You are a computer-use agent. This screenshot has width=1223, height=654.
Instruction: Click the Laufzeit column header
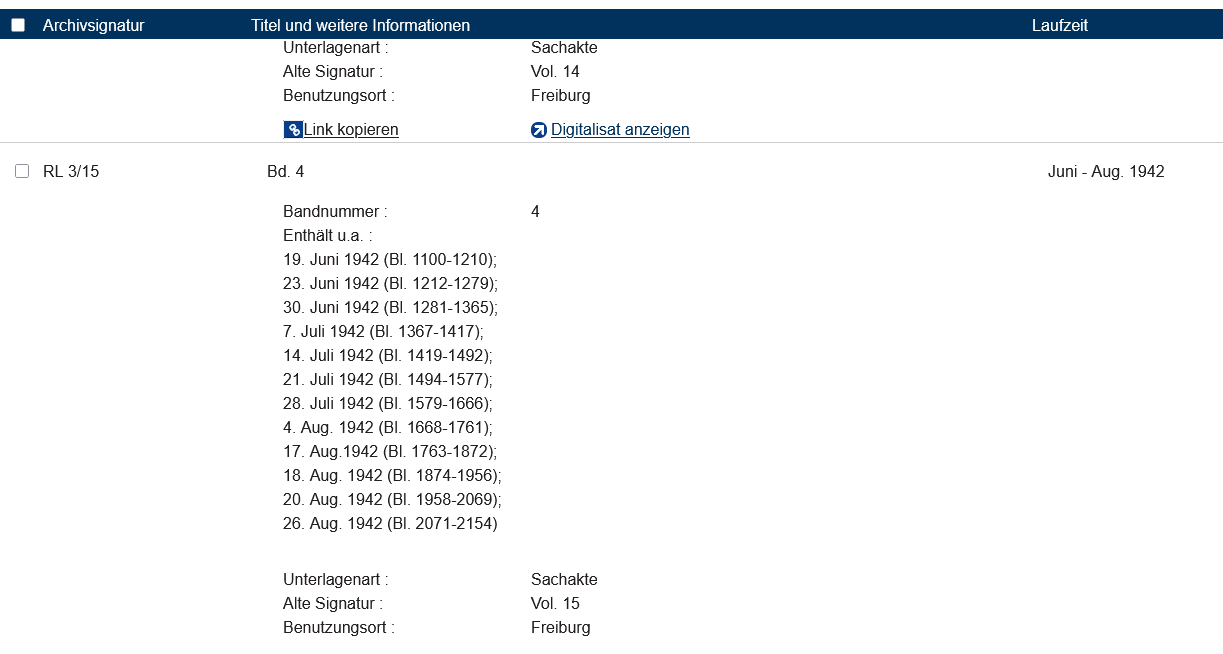click(x=1059, y=25)
